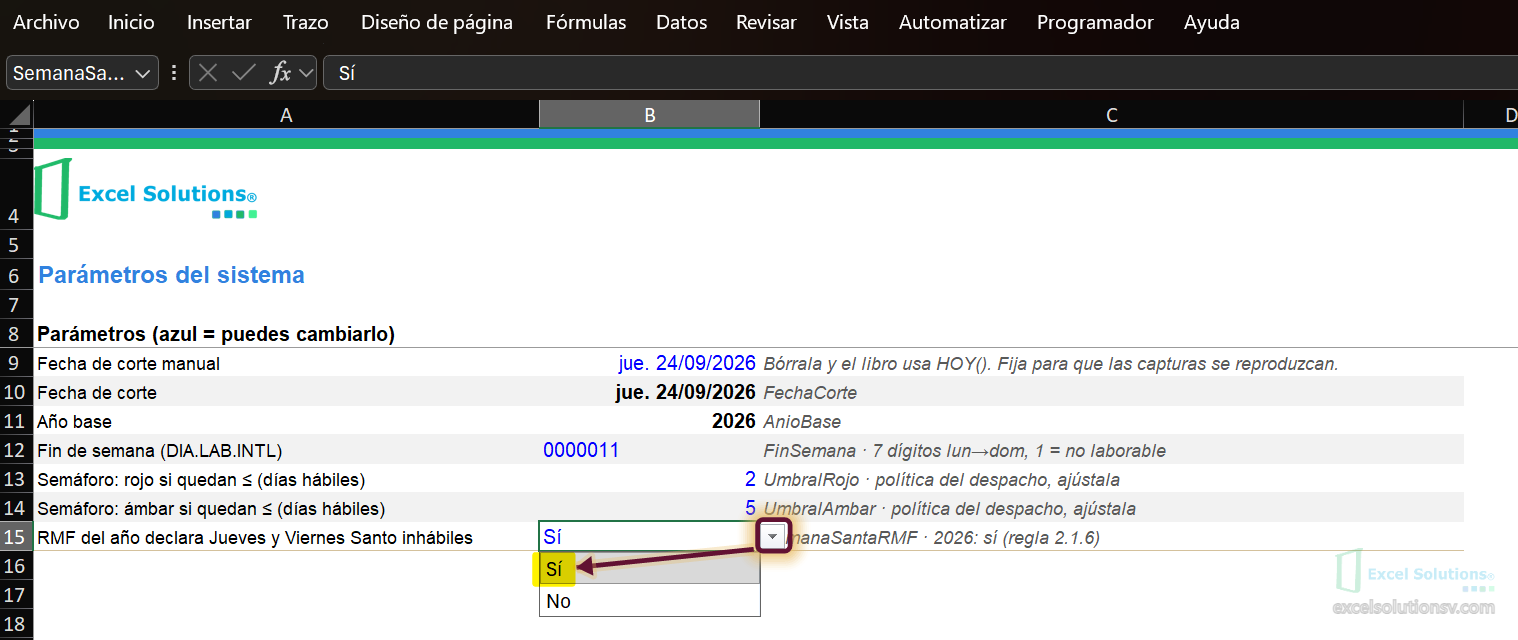Click the formula bar options dots
Viewport: 1518px width, 640px height.
pos(174,73)
